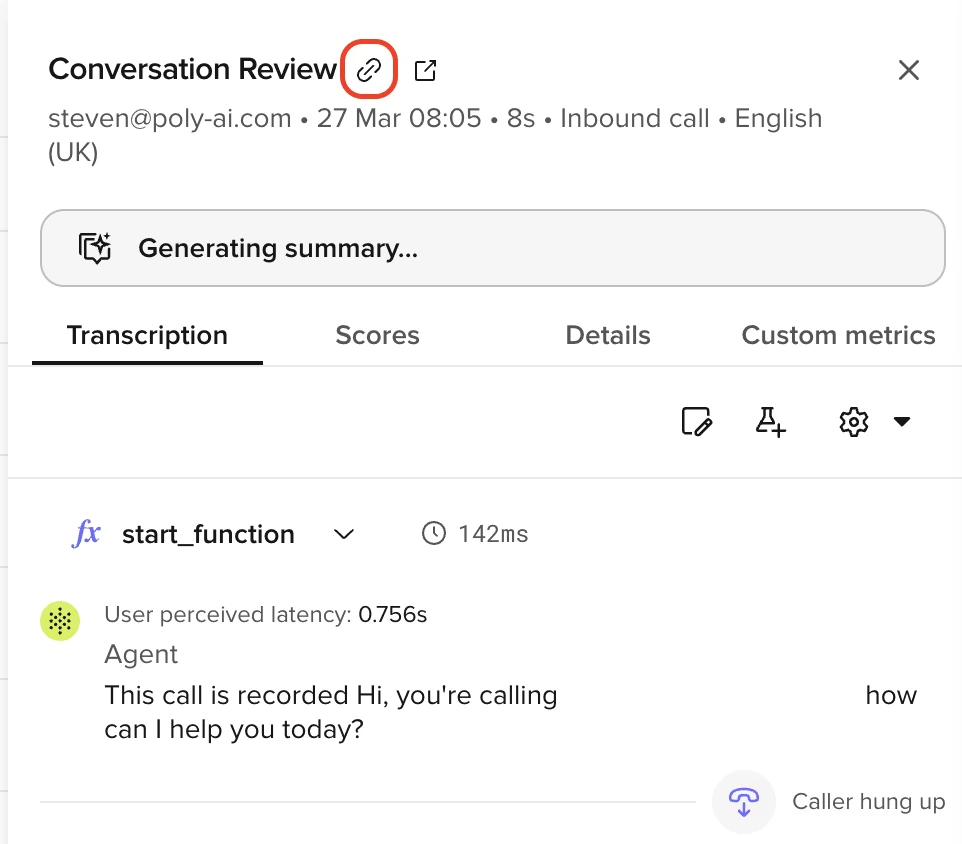The width and height of the screenshot is (962, 844).
Task: Select the start_function label
Action: pyautogui.click(x=209, y=534)
